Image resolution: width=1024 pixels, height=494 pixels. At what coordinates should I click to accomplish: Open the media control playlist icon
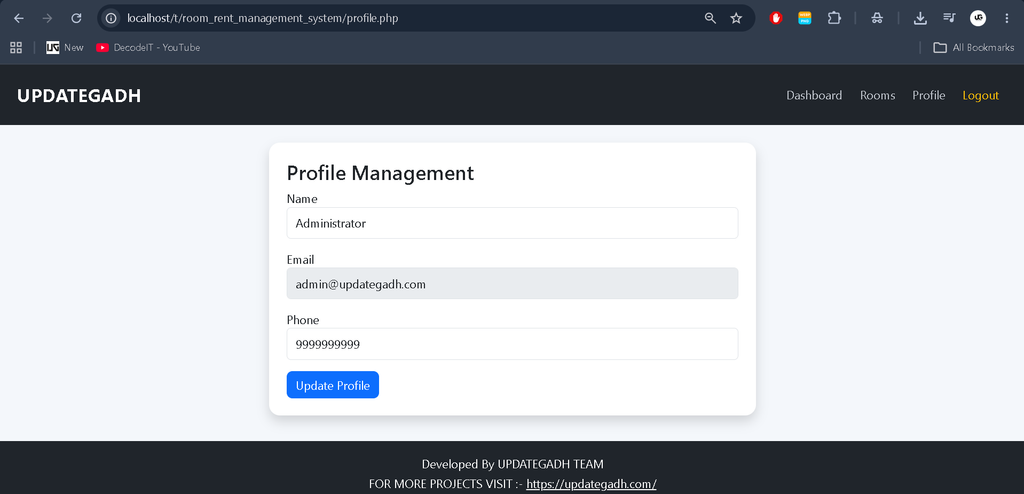pos(949,18)
